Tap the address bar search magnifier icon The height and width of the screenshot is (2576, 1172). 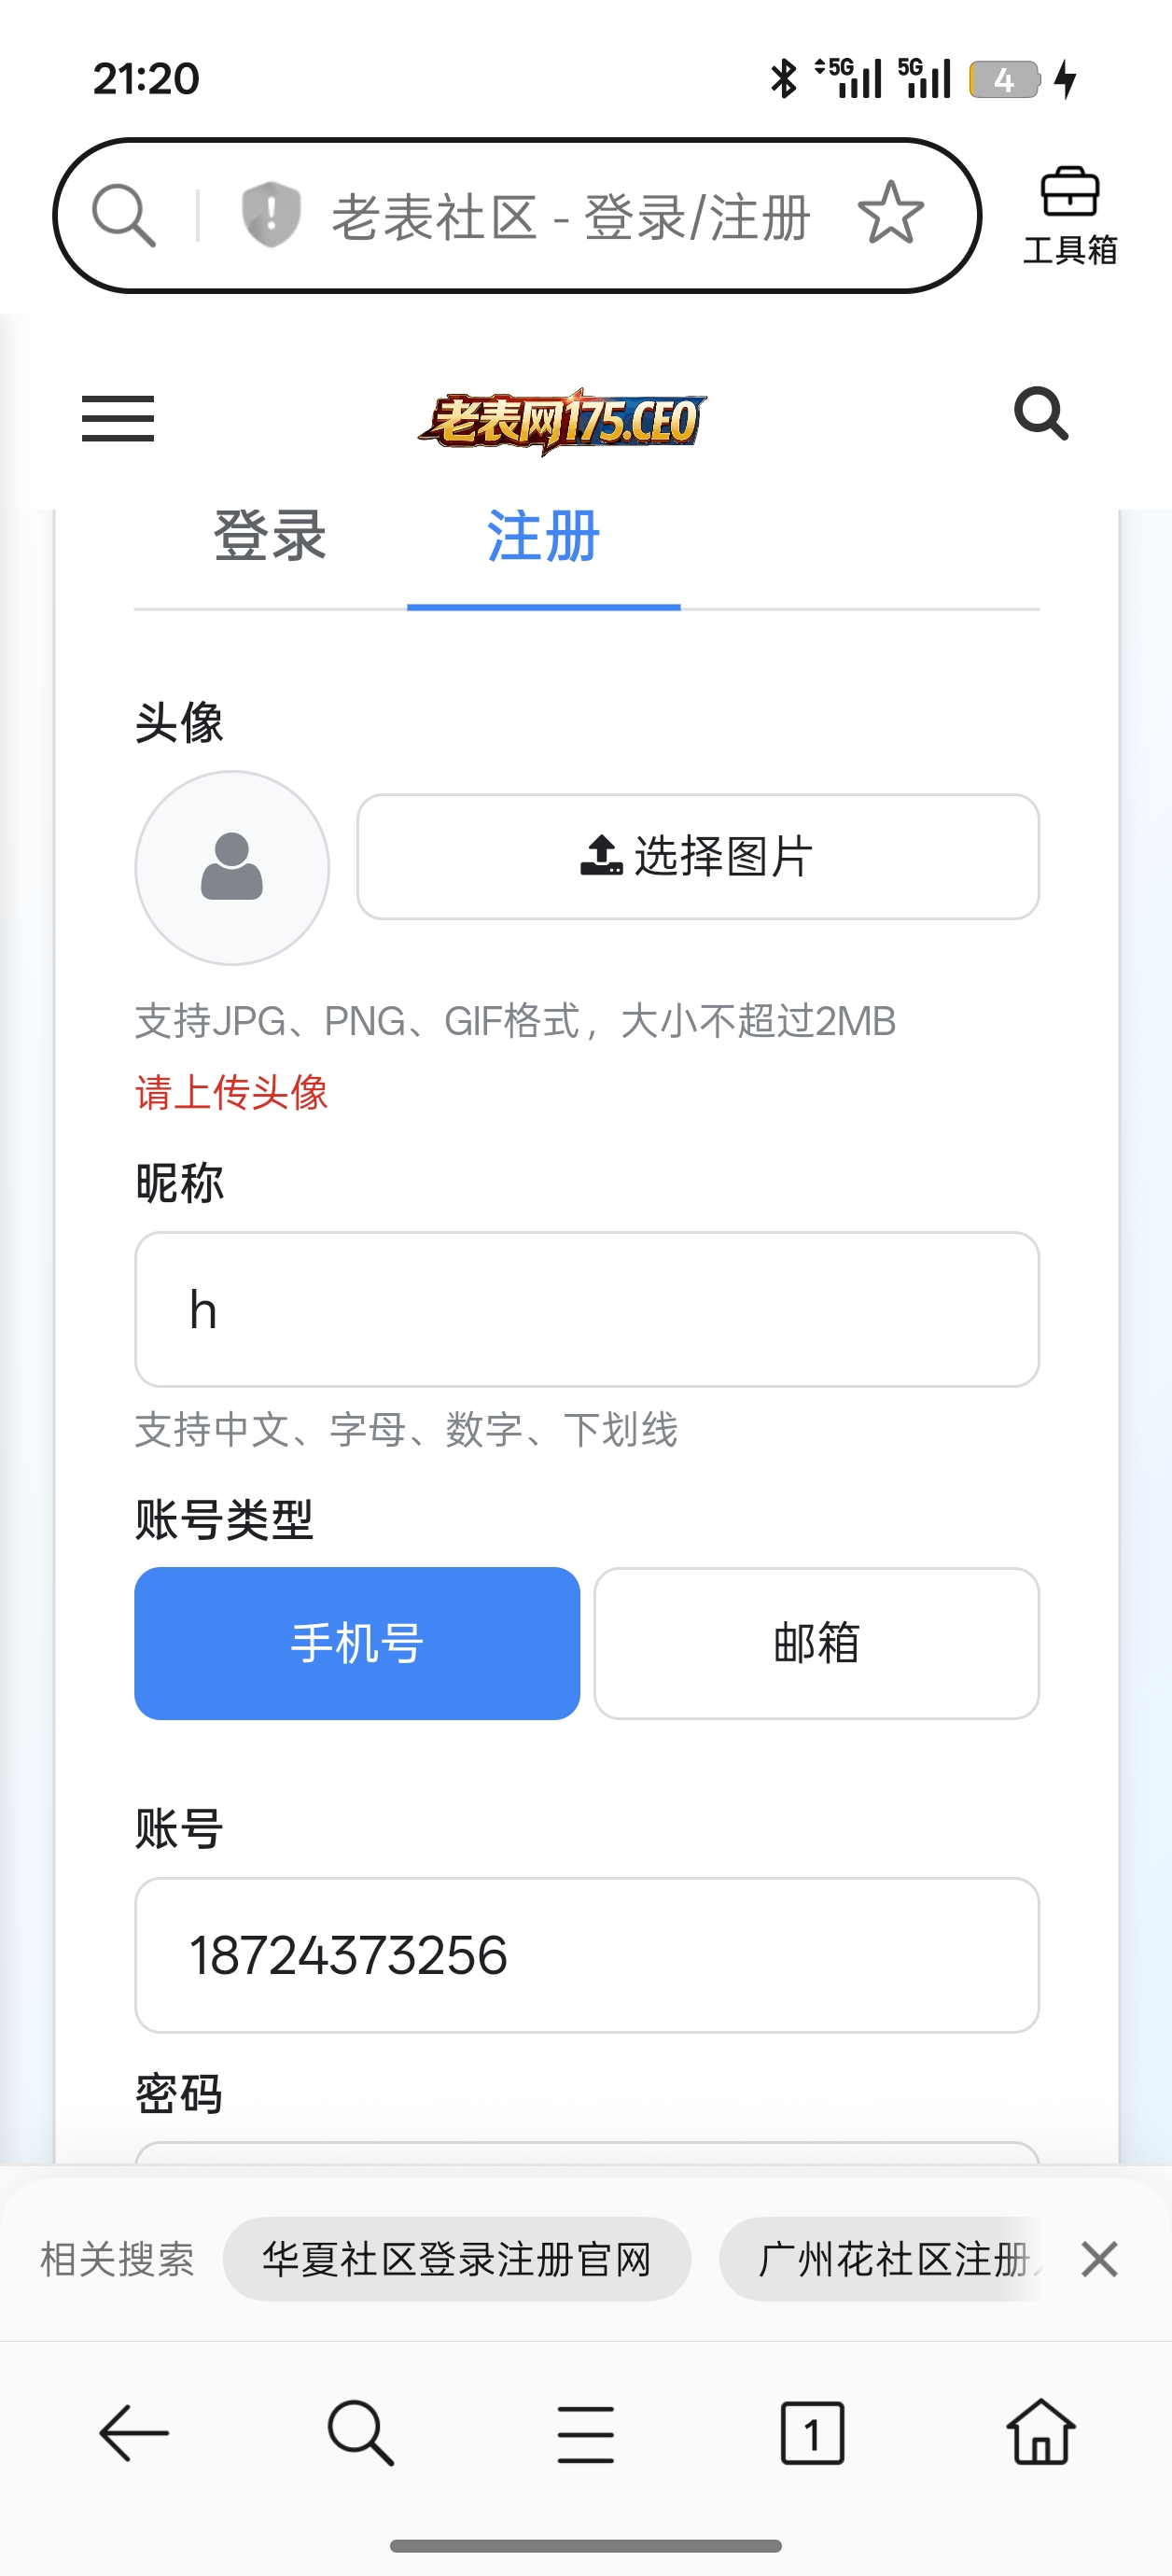tap(124, 215)
